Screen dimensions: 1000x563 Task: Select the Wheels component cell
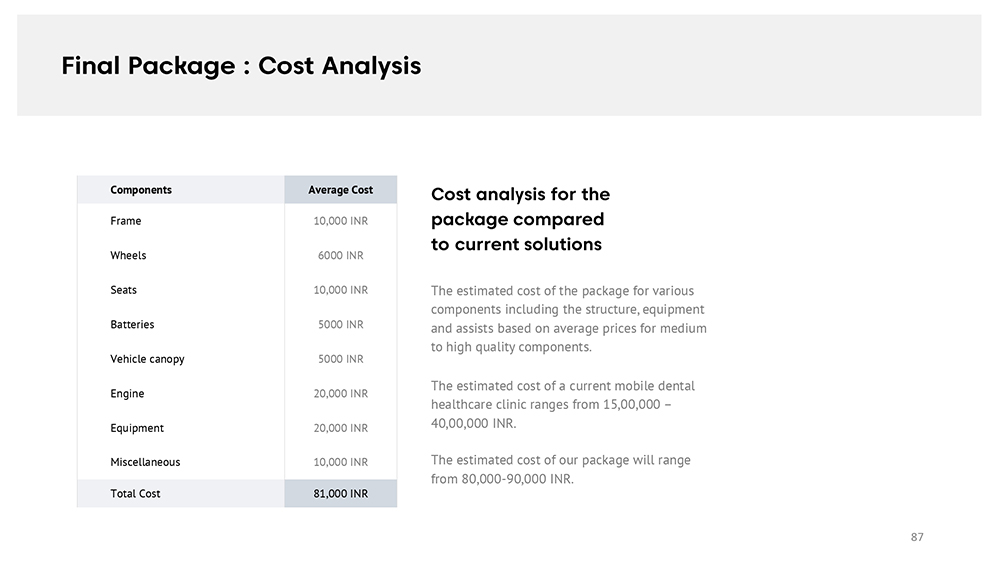128,256
